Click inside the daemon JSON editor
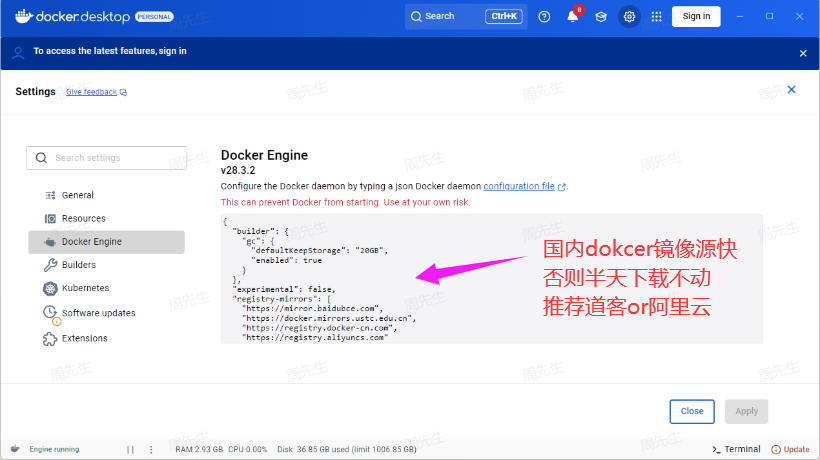The height and width of the screenshot is (460, 820). (492, 279)
